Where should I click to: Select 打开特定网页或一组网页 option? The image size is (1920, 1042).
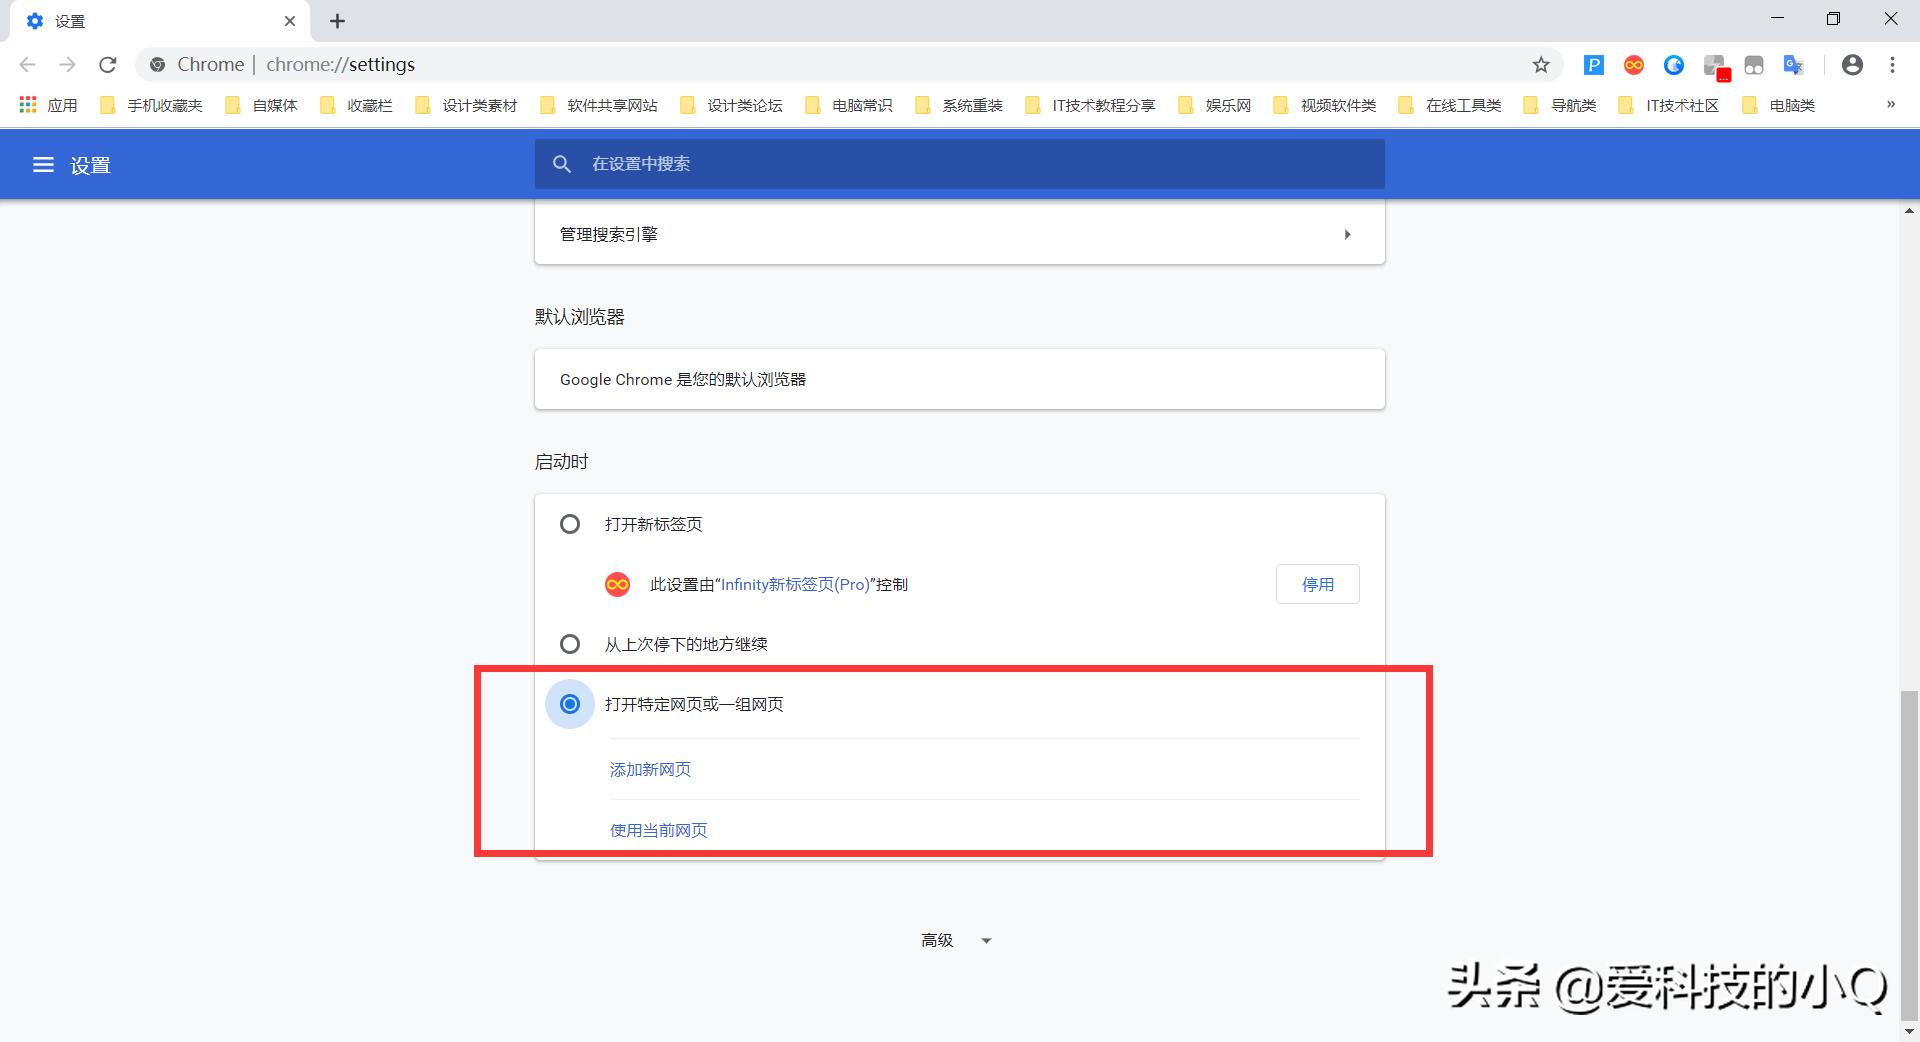pos(569,704)
